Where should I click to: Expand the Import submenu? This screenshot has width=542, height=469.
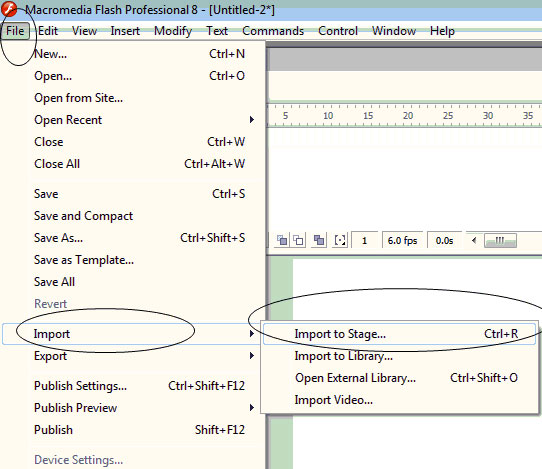[131, 334]
